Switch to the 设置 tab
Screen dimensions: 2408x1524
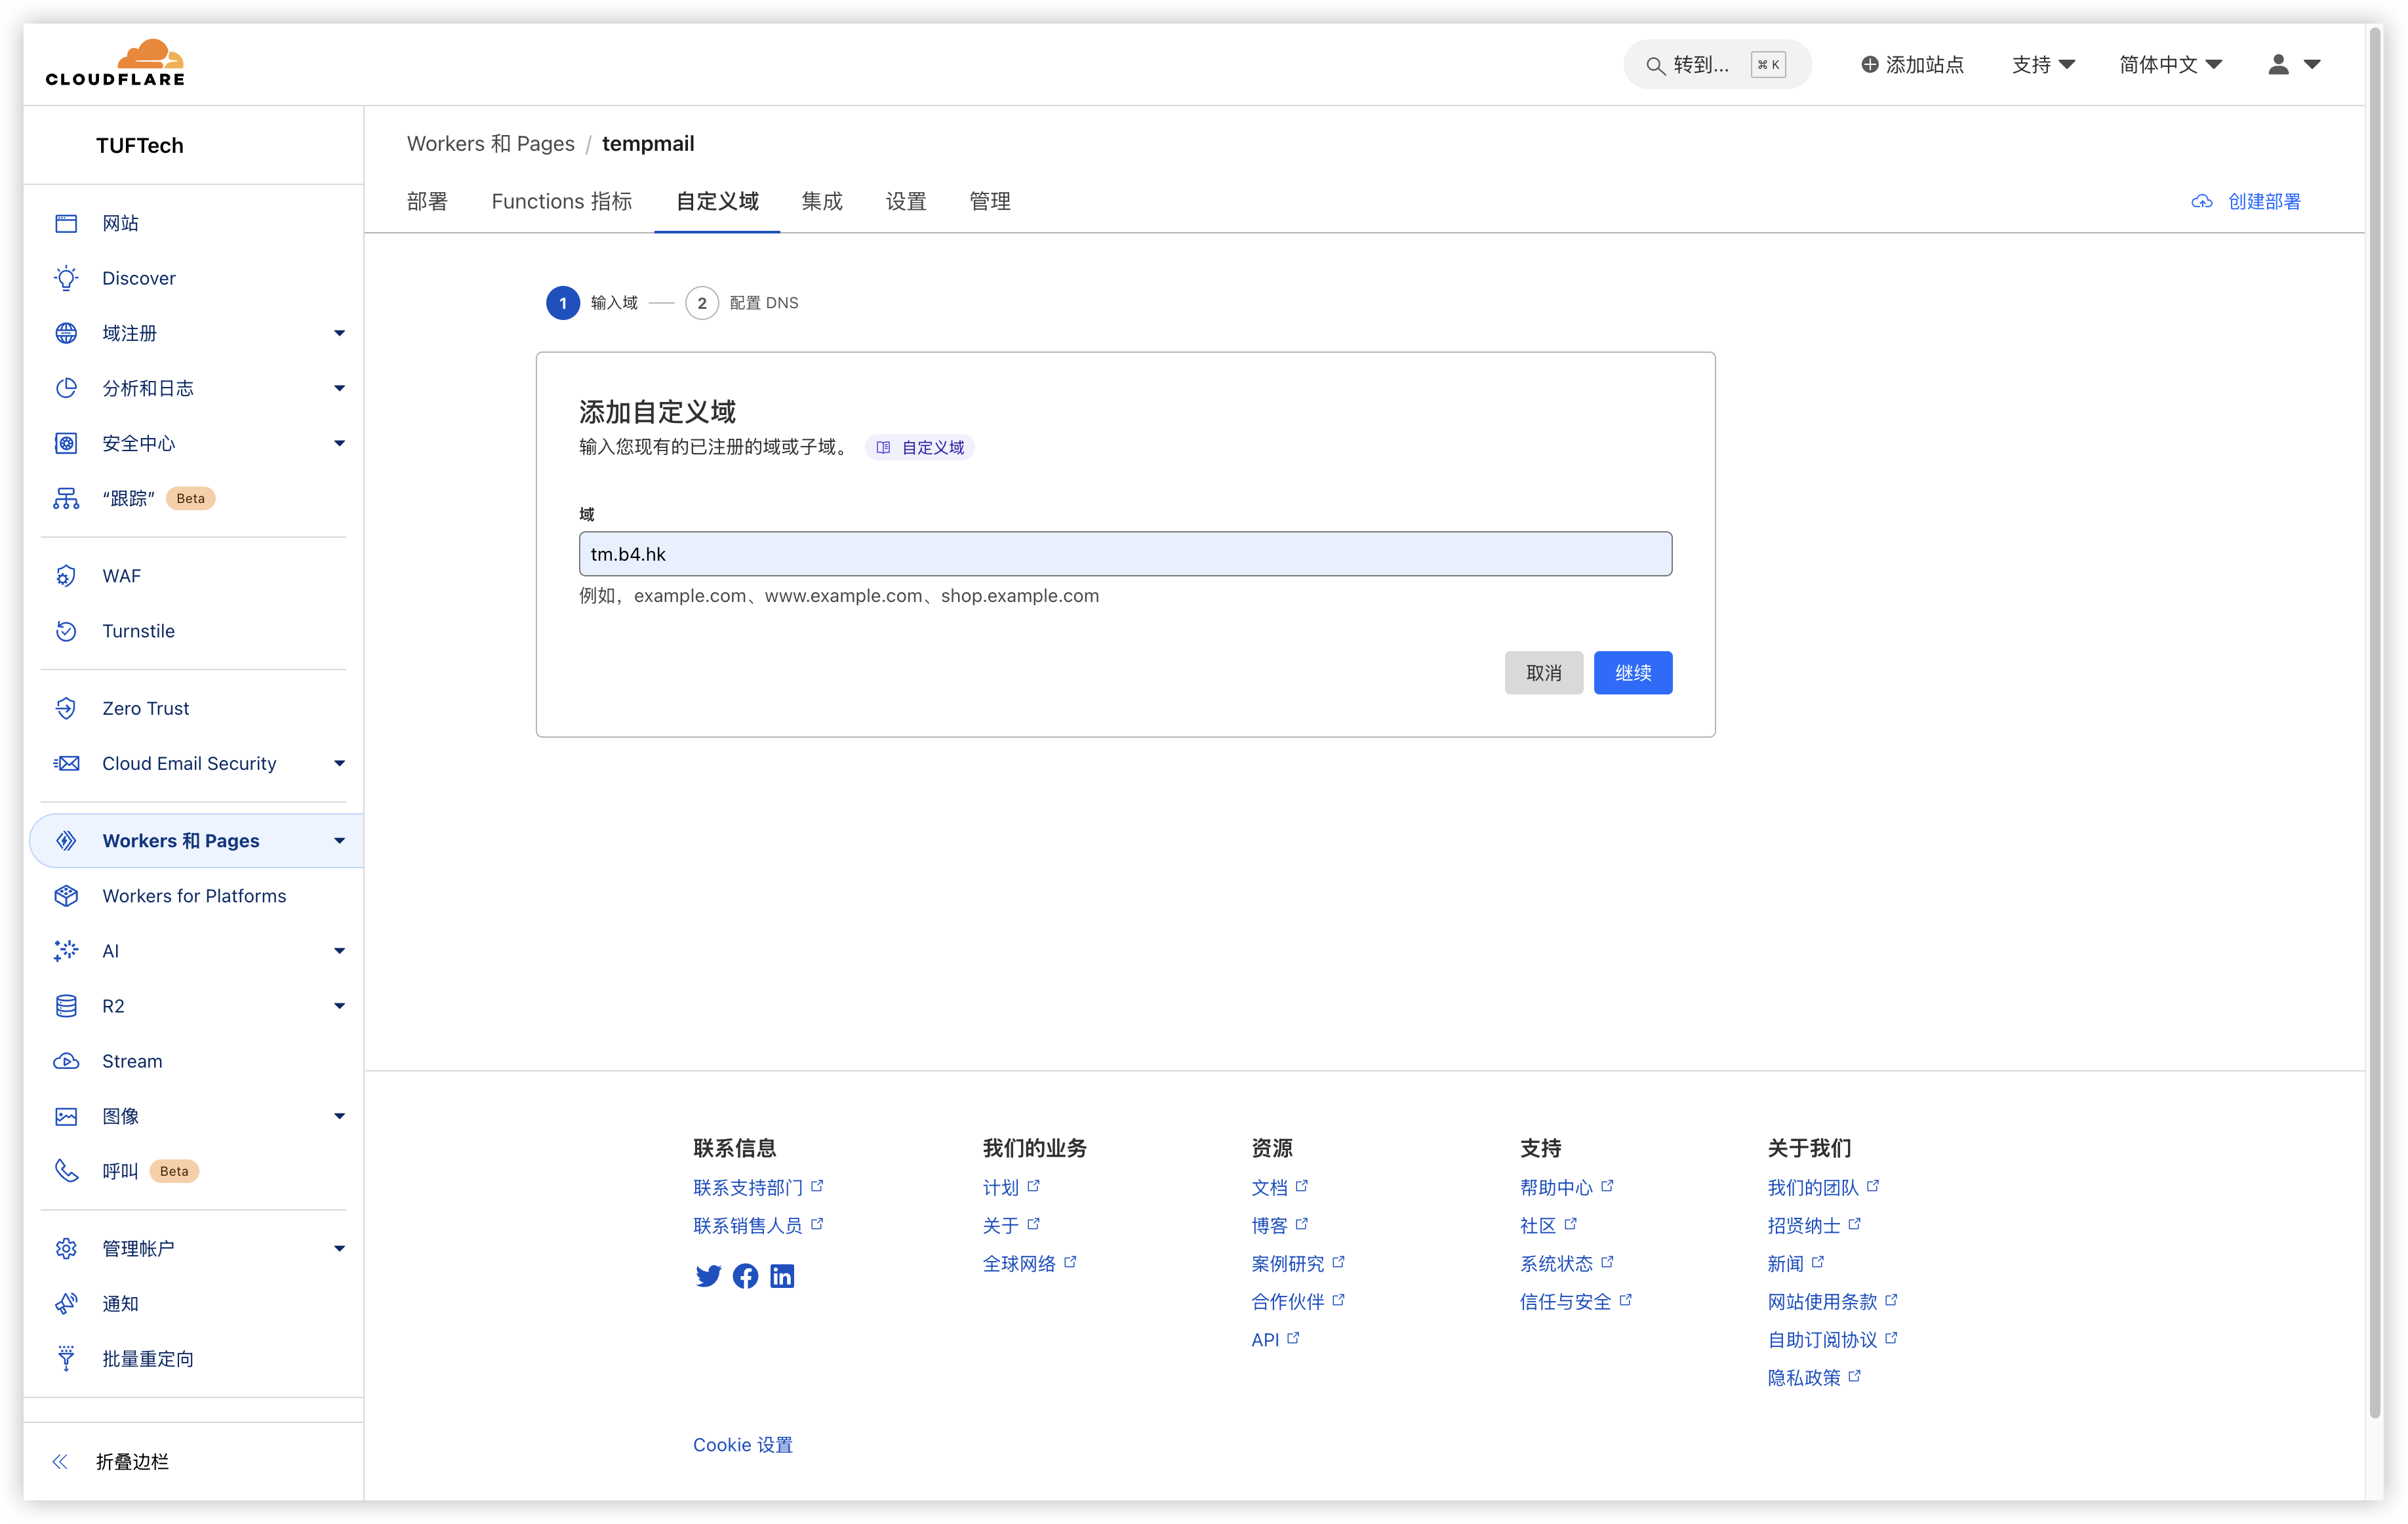point(905,201)
